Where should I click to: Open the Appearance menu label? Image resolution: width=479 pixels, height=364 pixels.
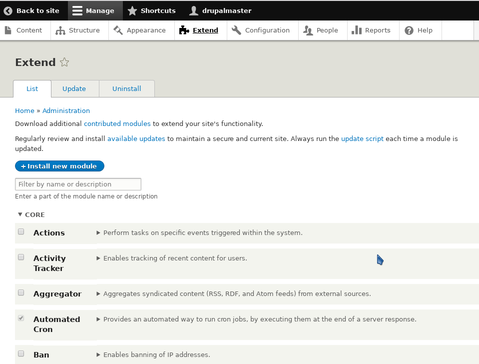click(146, 30)
